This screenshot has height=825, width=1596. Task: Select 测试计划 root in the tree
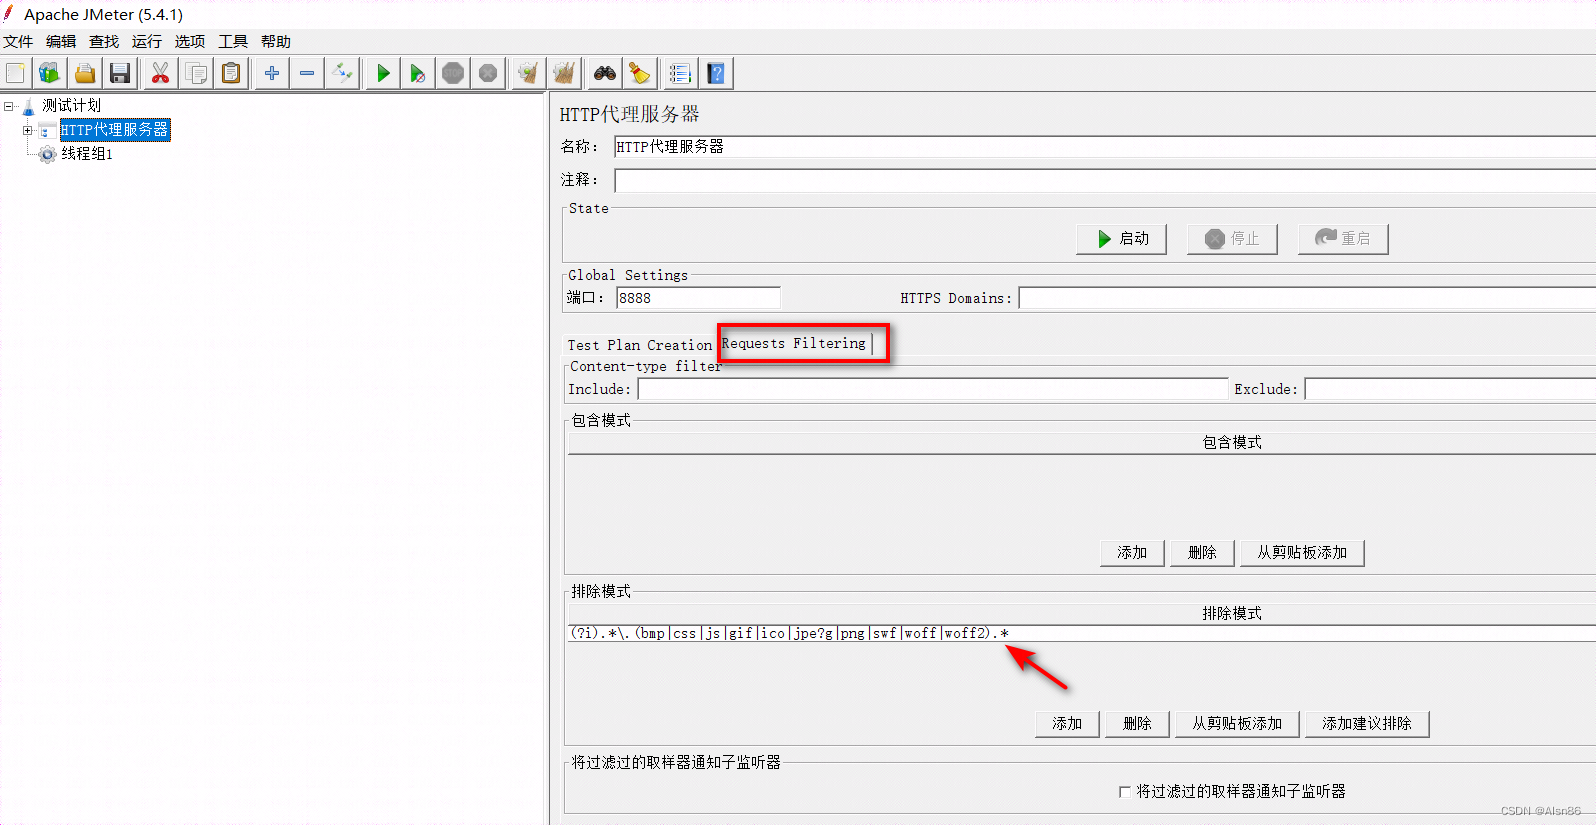pos(71,106)
